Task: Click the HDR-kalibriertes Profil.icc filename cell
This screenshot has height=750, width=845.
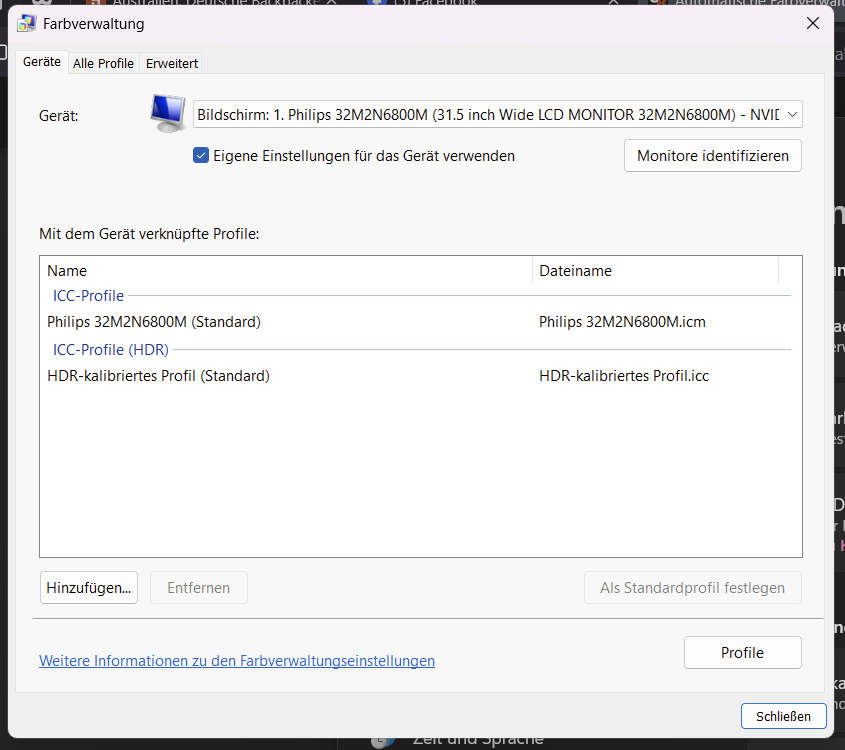Action: (x=624, y=376)
